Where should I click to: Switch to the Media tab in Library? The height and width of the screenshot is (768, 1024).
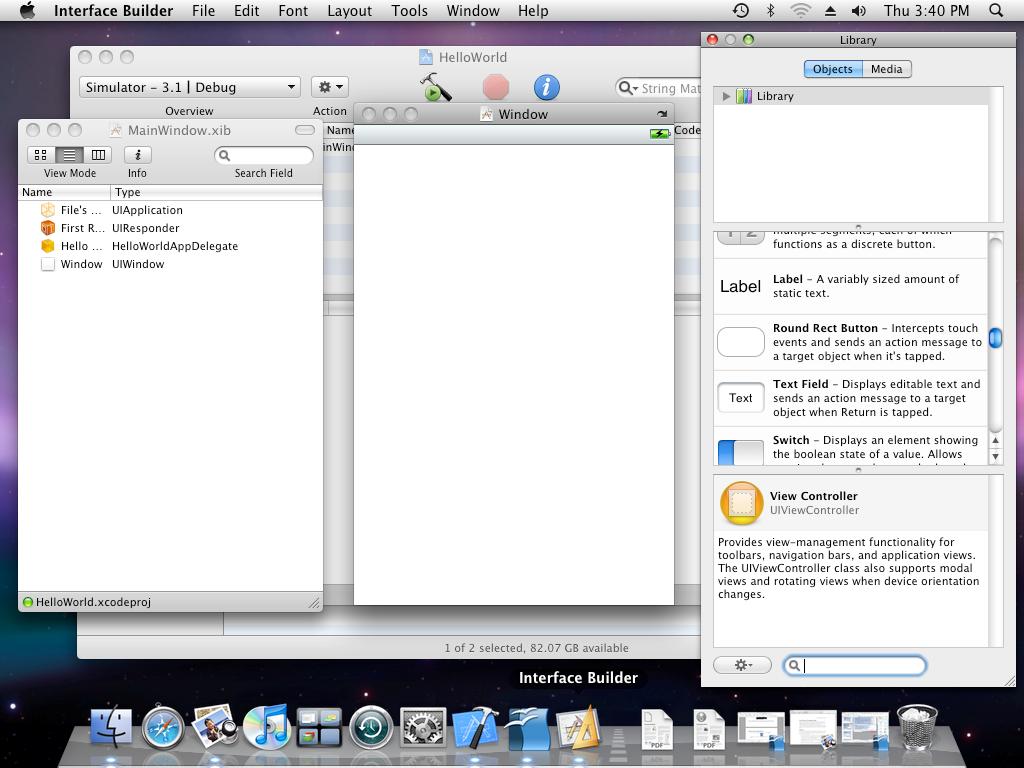(x=886, y=69)
